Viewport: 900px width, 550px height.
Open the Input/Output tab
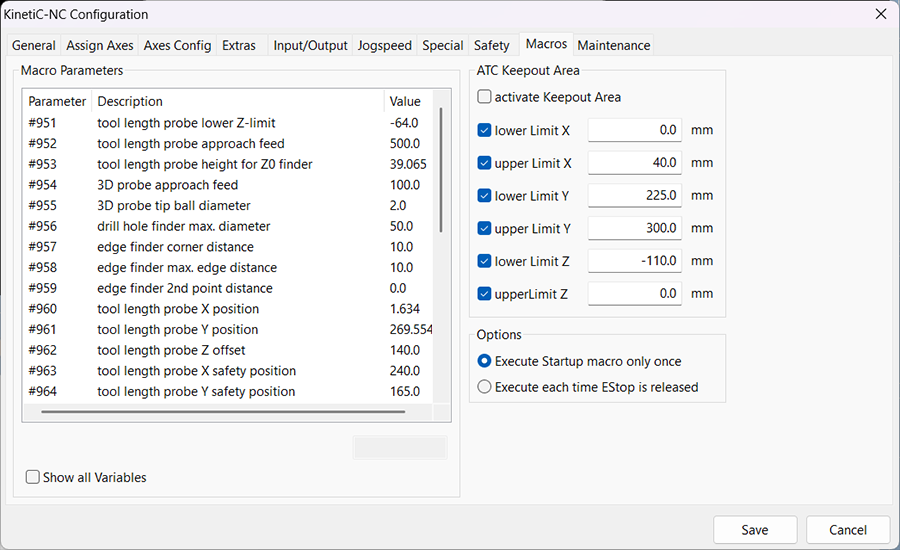(310, 45)
